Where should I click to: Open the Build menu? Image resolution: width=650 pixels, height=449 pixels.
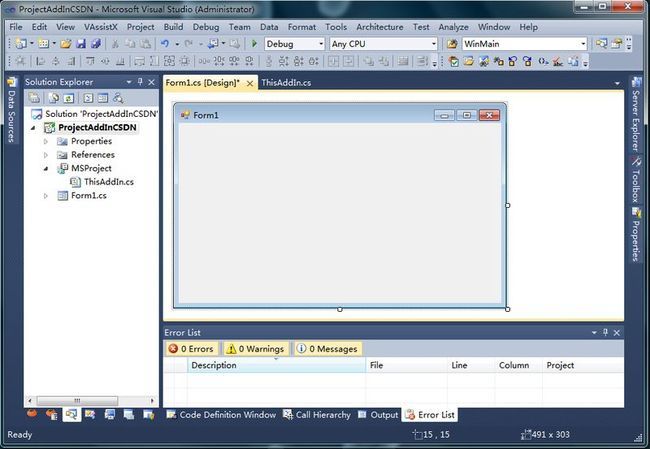pyautogui.click(x=173, y=27)
